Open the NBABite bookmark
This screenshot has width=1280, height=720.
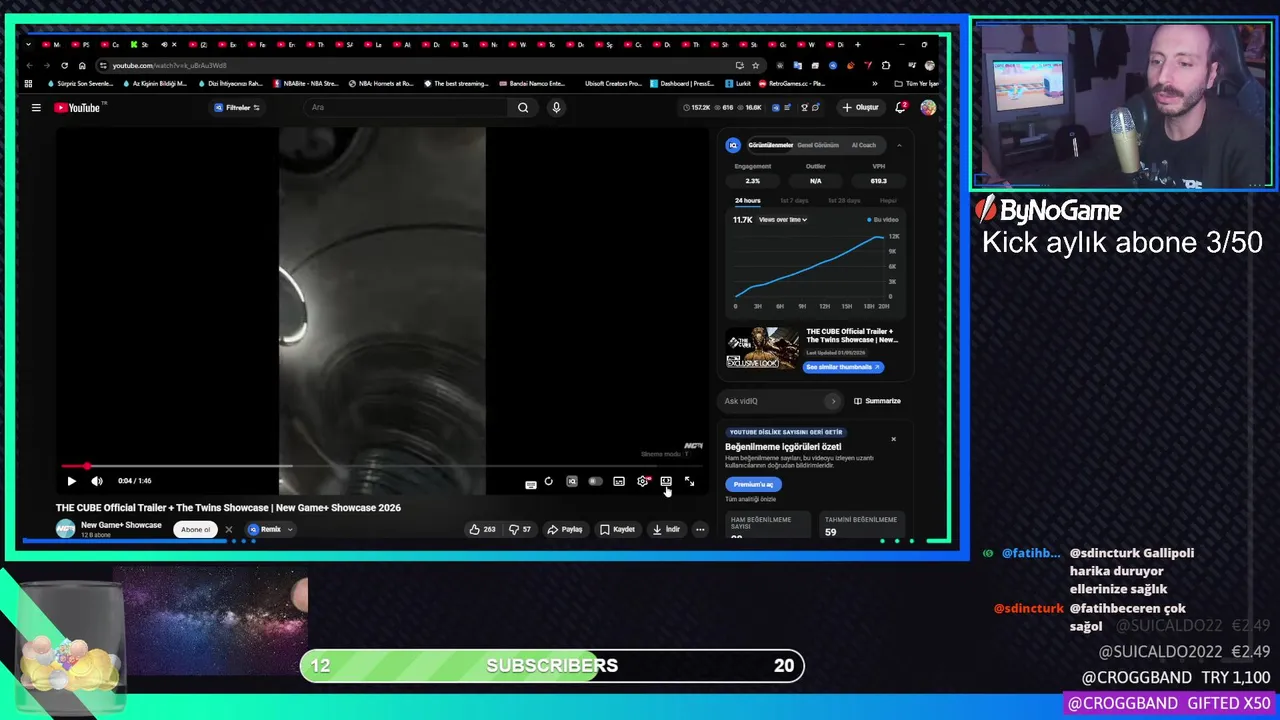click(306, 84)
